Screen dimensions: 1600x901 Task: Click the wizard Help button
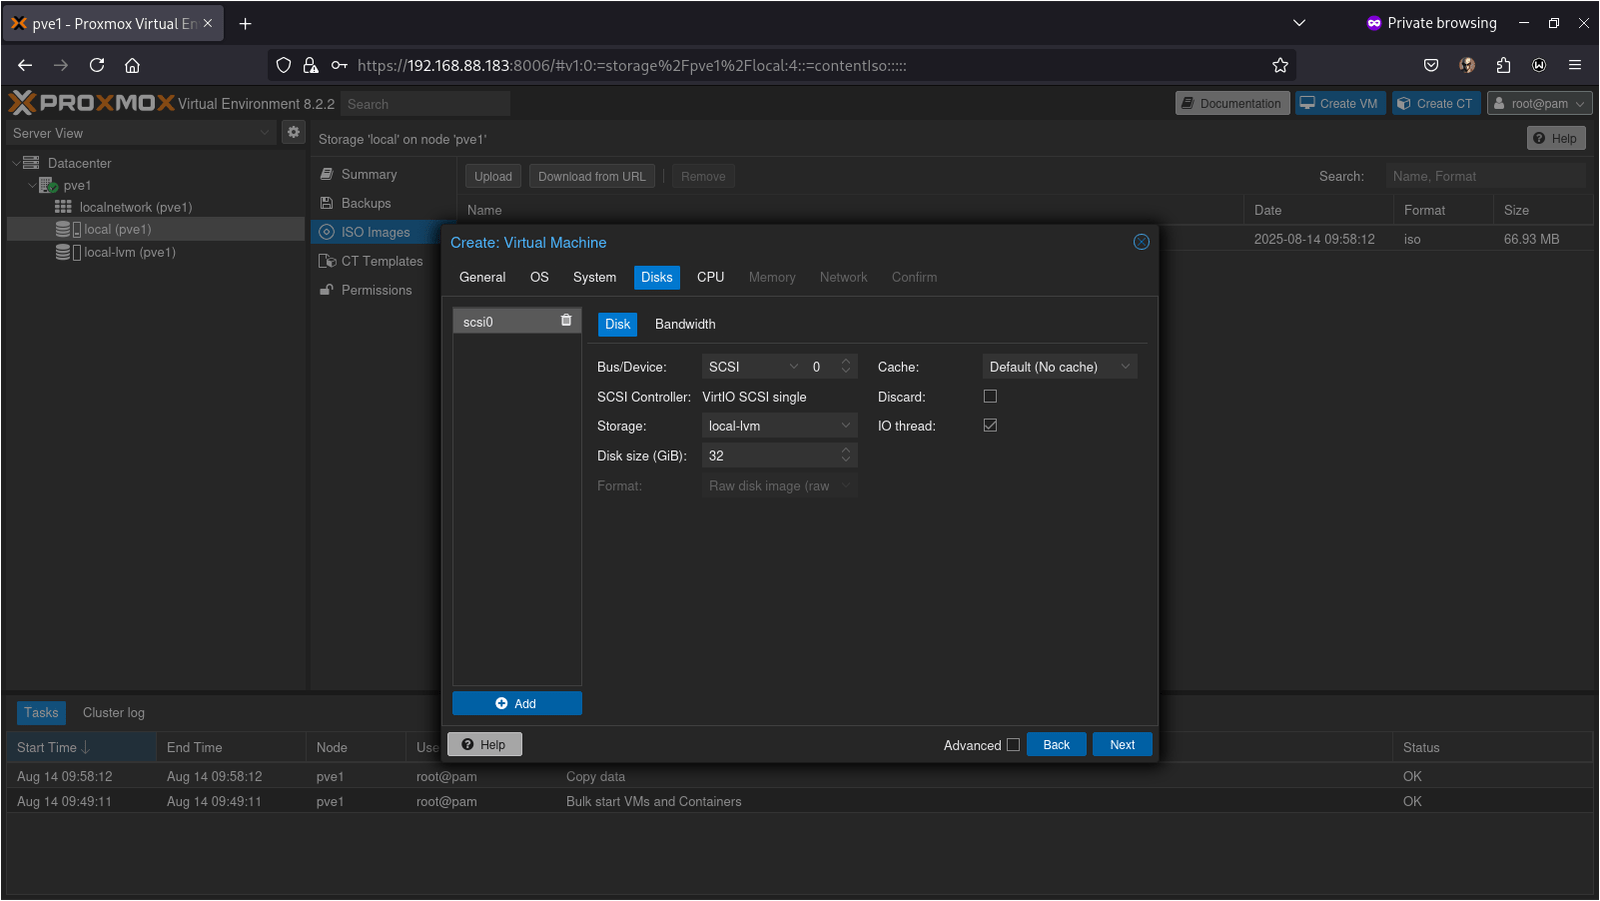pyautogui.click(x=484, y=745)
